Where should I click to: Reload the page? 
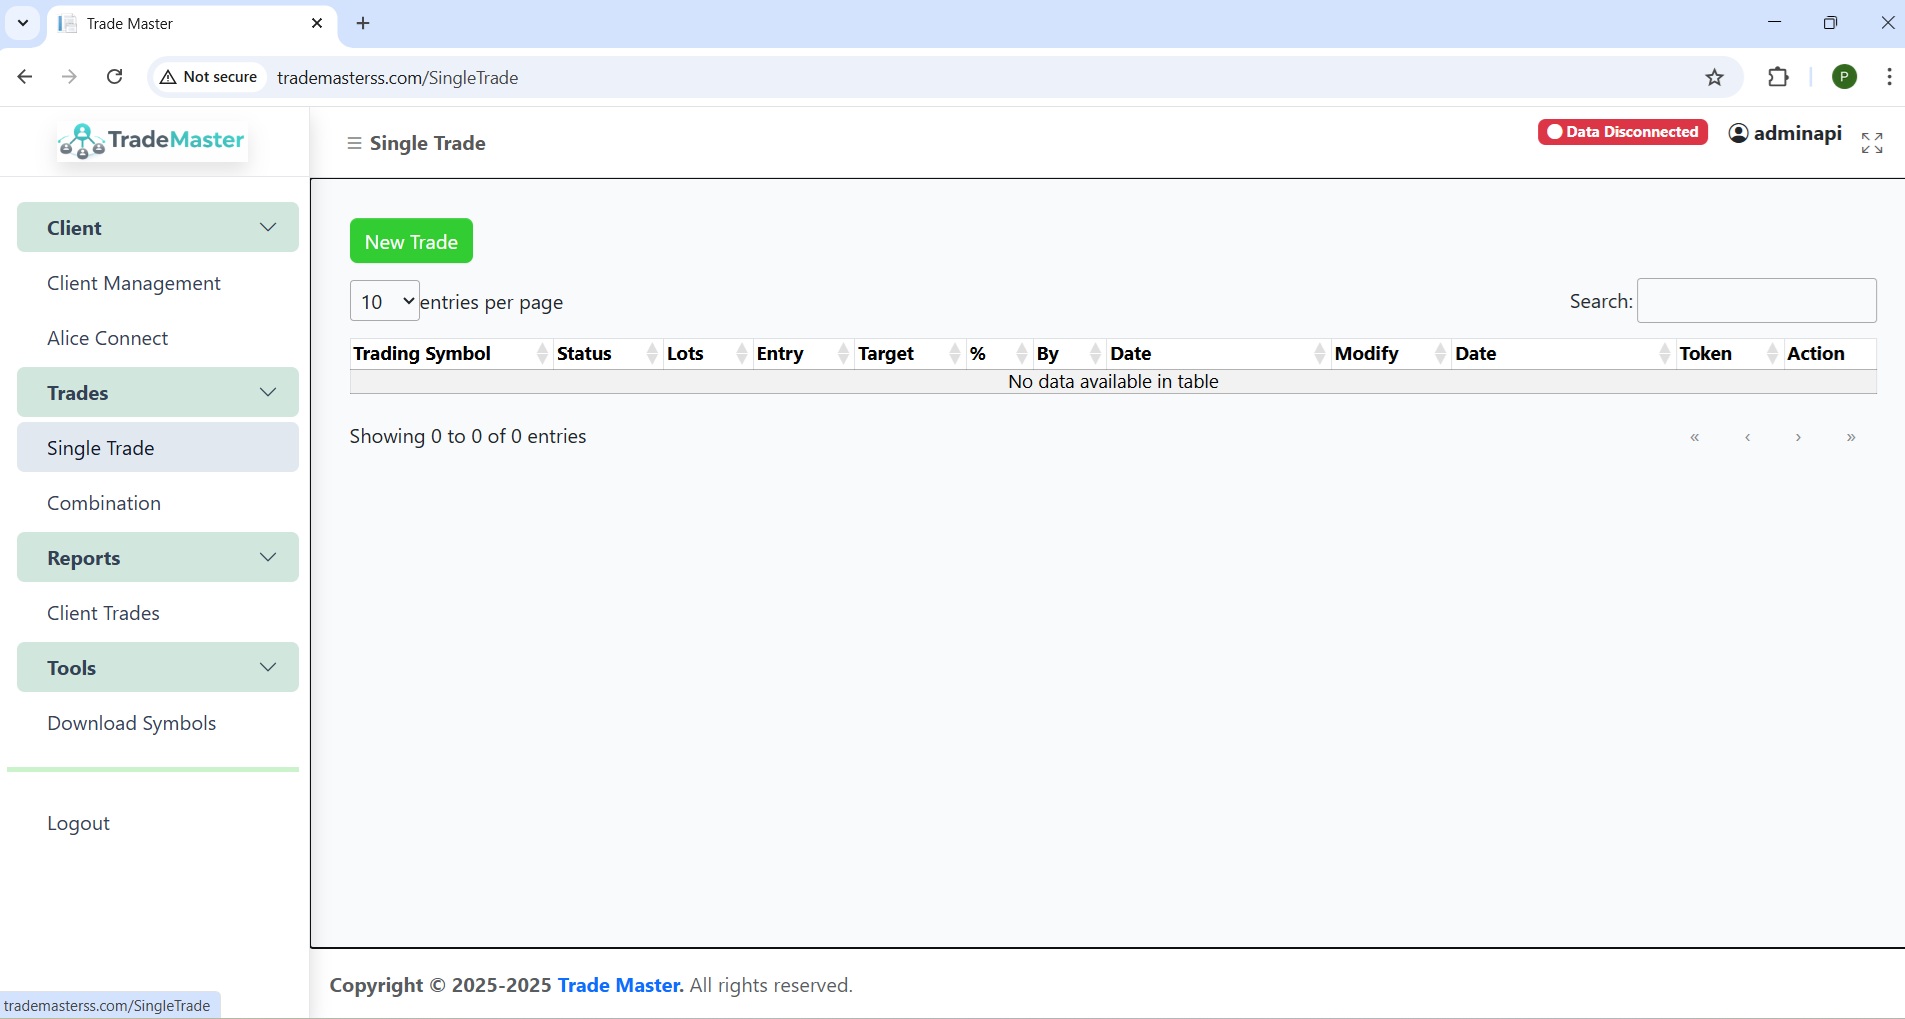pos(115,77)
